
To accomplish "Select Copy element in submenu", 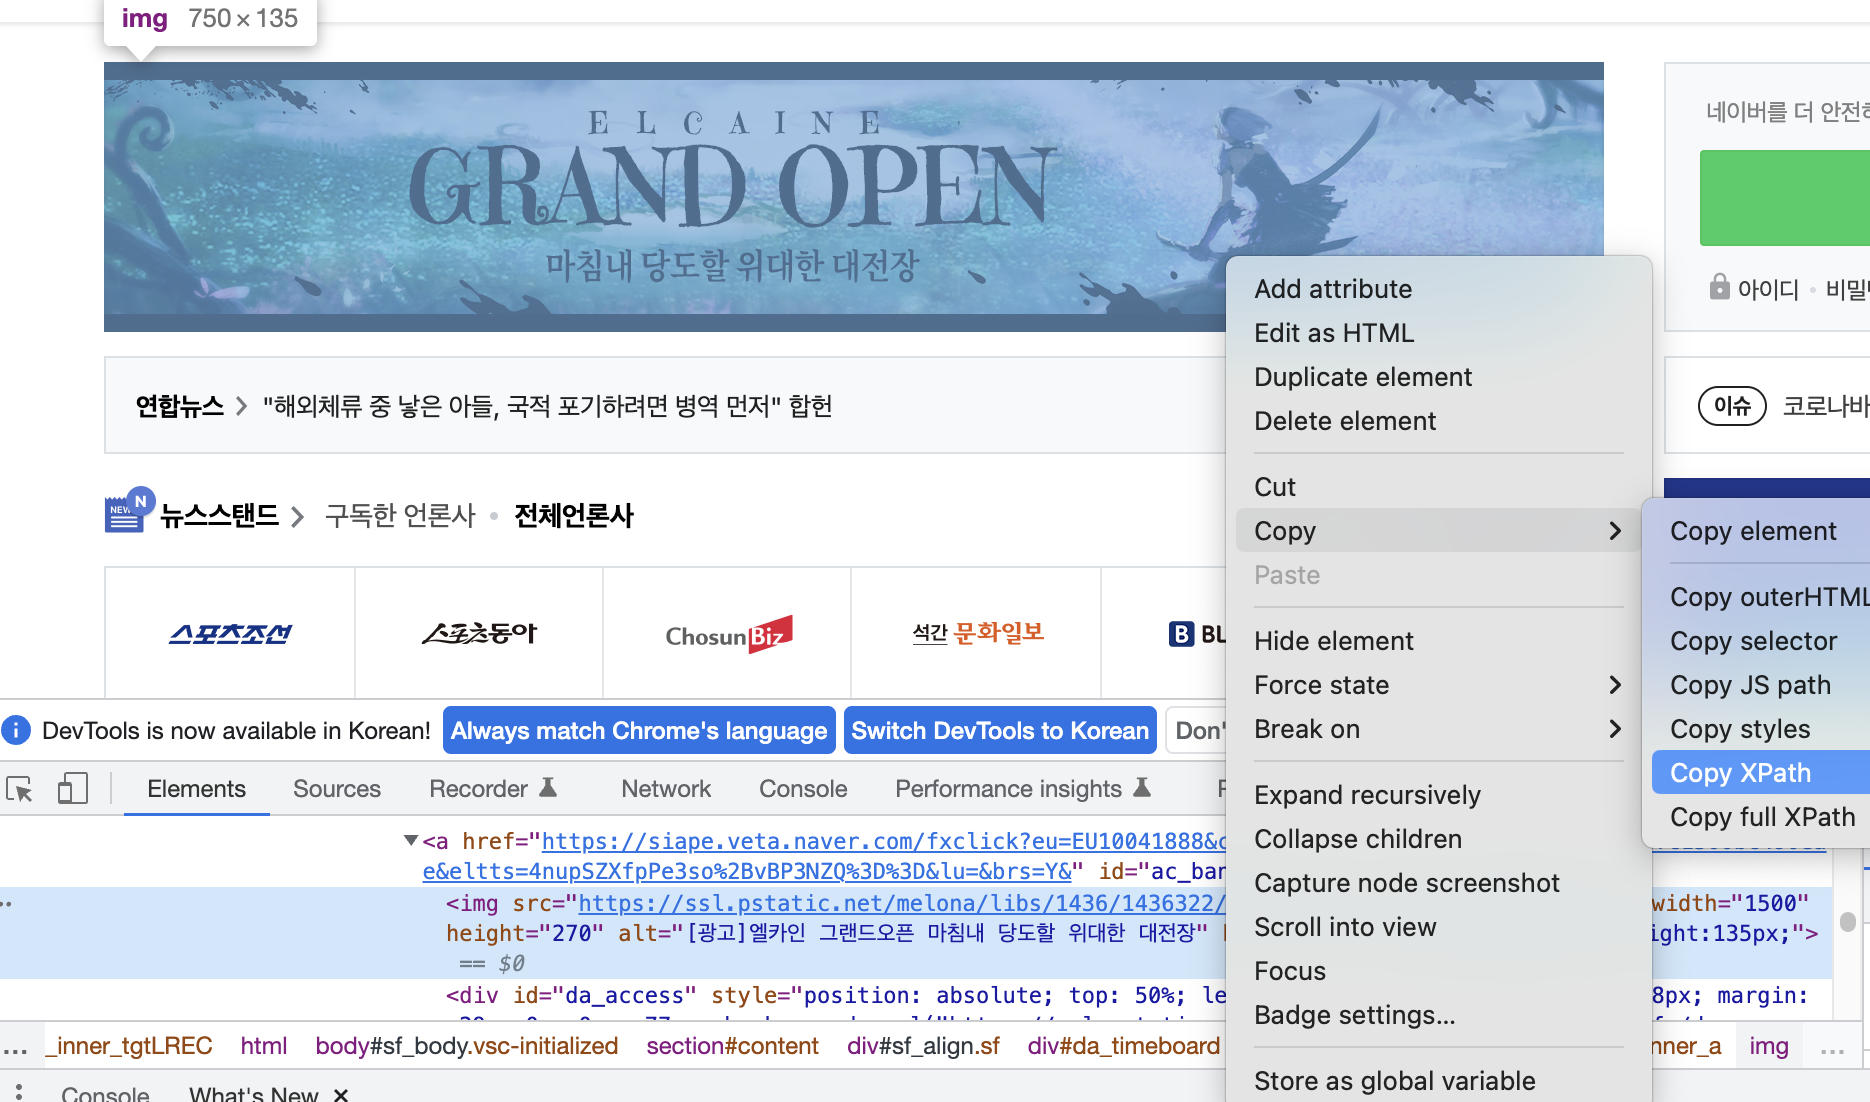I will pyautogui.click(x=1761, y=530).
